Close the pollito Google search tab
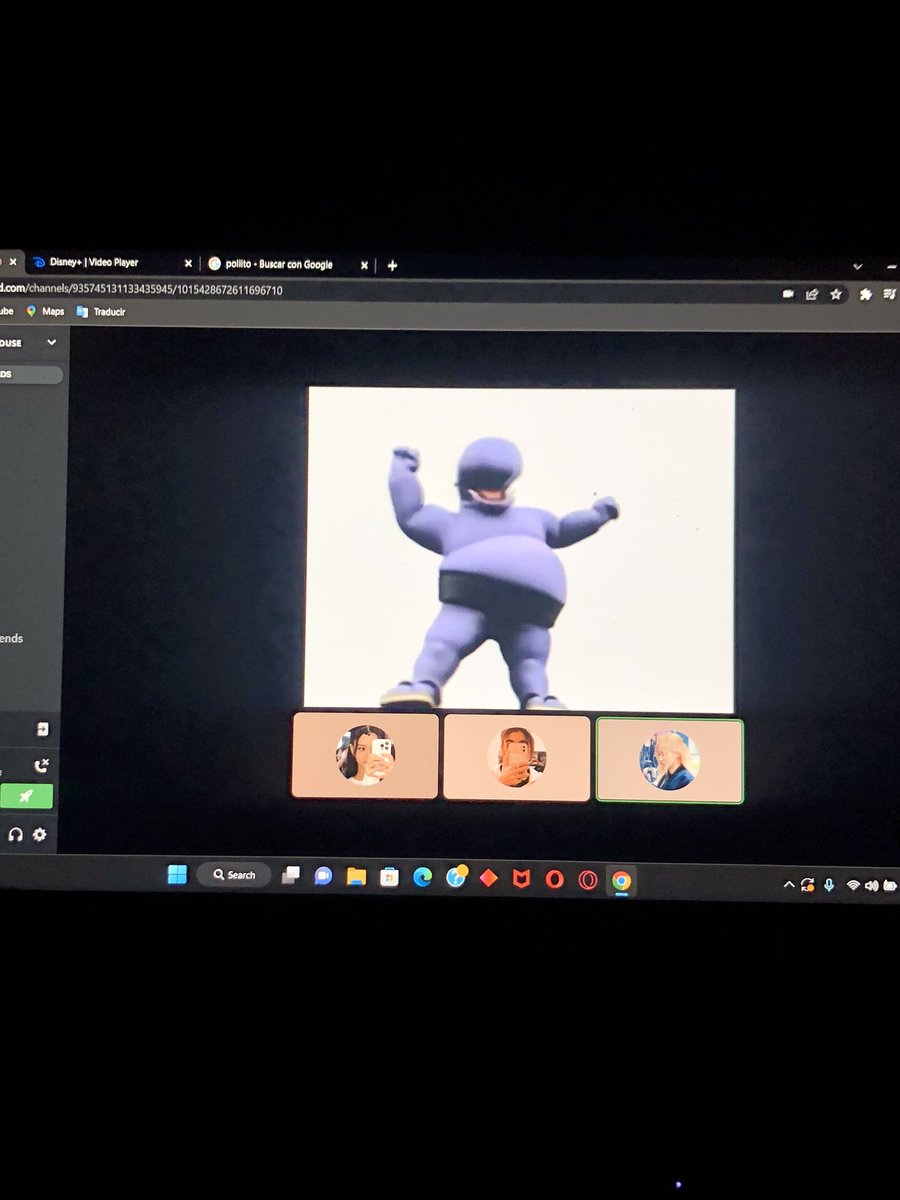The image size is (900, 1200). click(x=364, y=266)
